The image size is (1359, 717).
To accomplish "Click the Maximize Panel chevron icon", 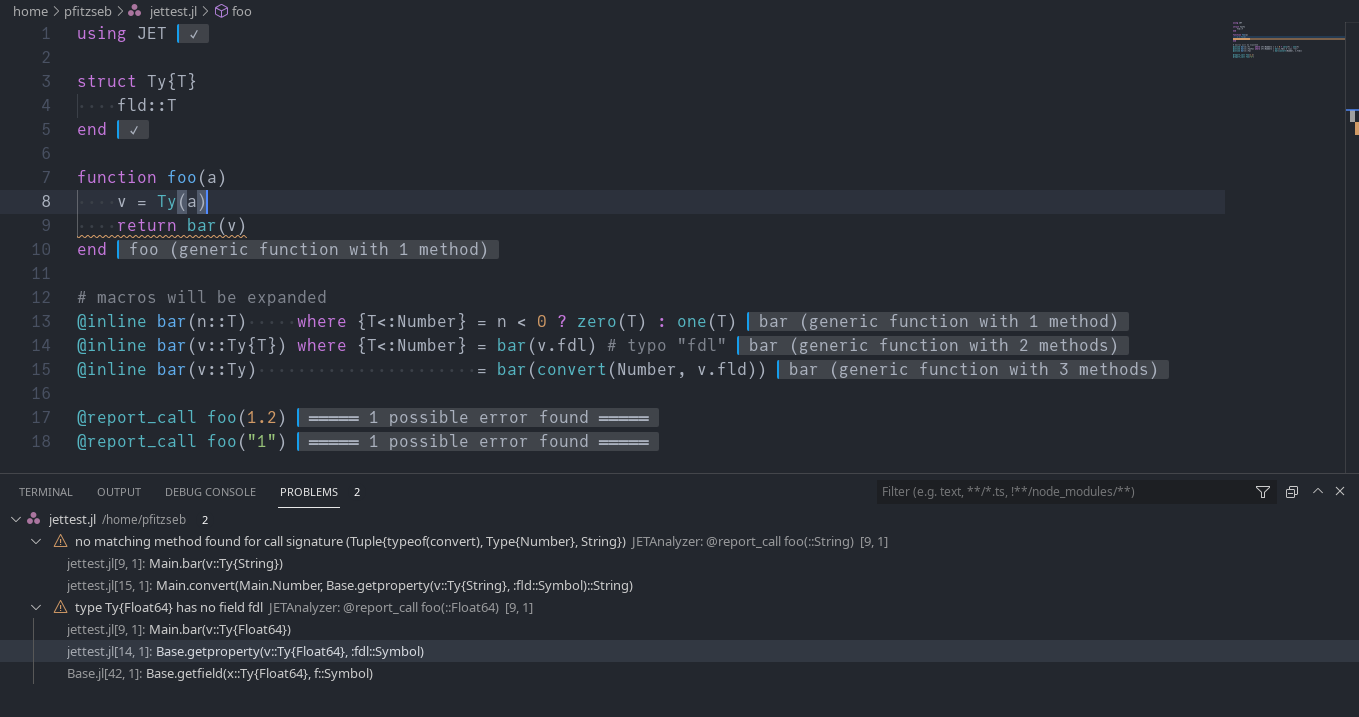I will (x=1317, y=491).
